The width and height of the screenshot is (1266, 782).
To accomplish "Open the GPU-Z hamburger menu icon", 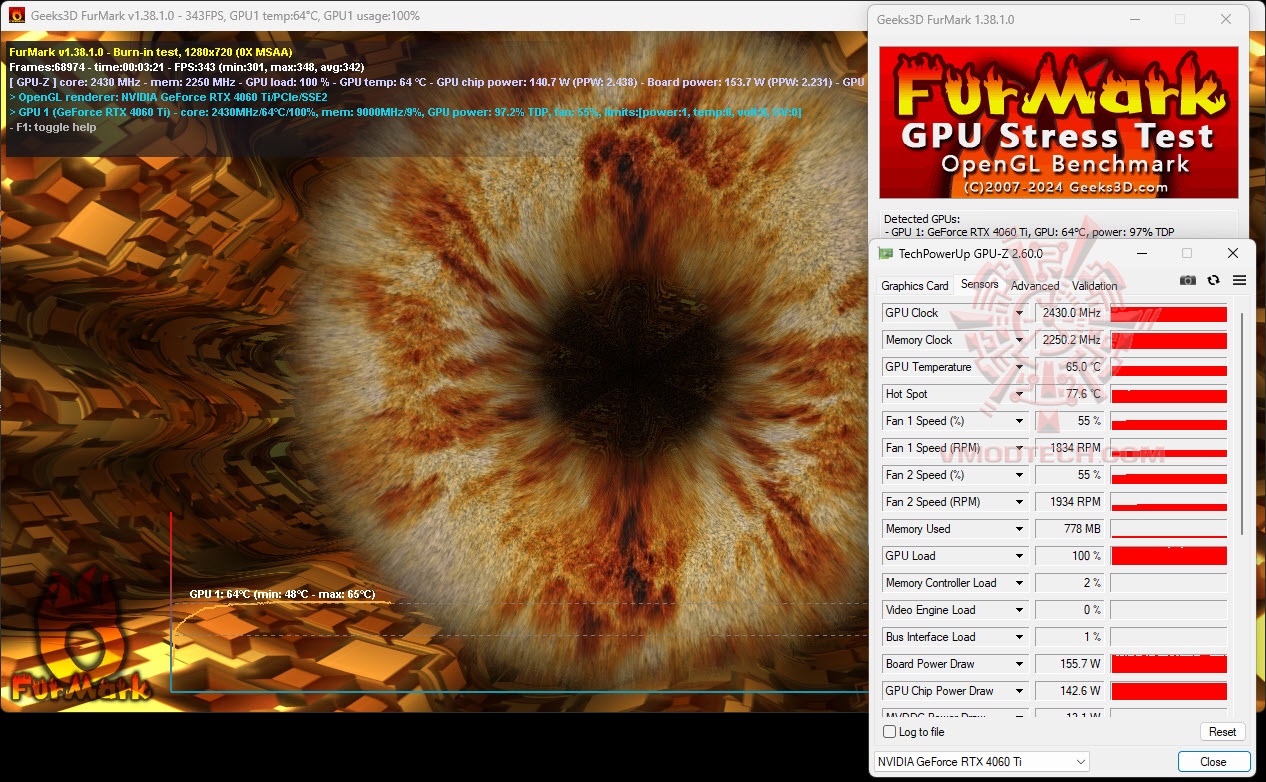I will click(x=1239, y=281).
